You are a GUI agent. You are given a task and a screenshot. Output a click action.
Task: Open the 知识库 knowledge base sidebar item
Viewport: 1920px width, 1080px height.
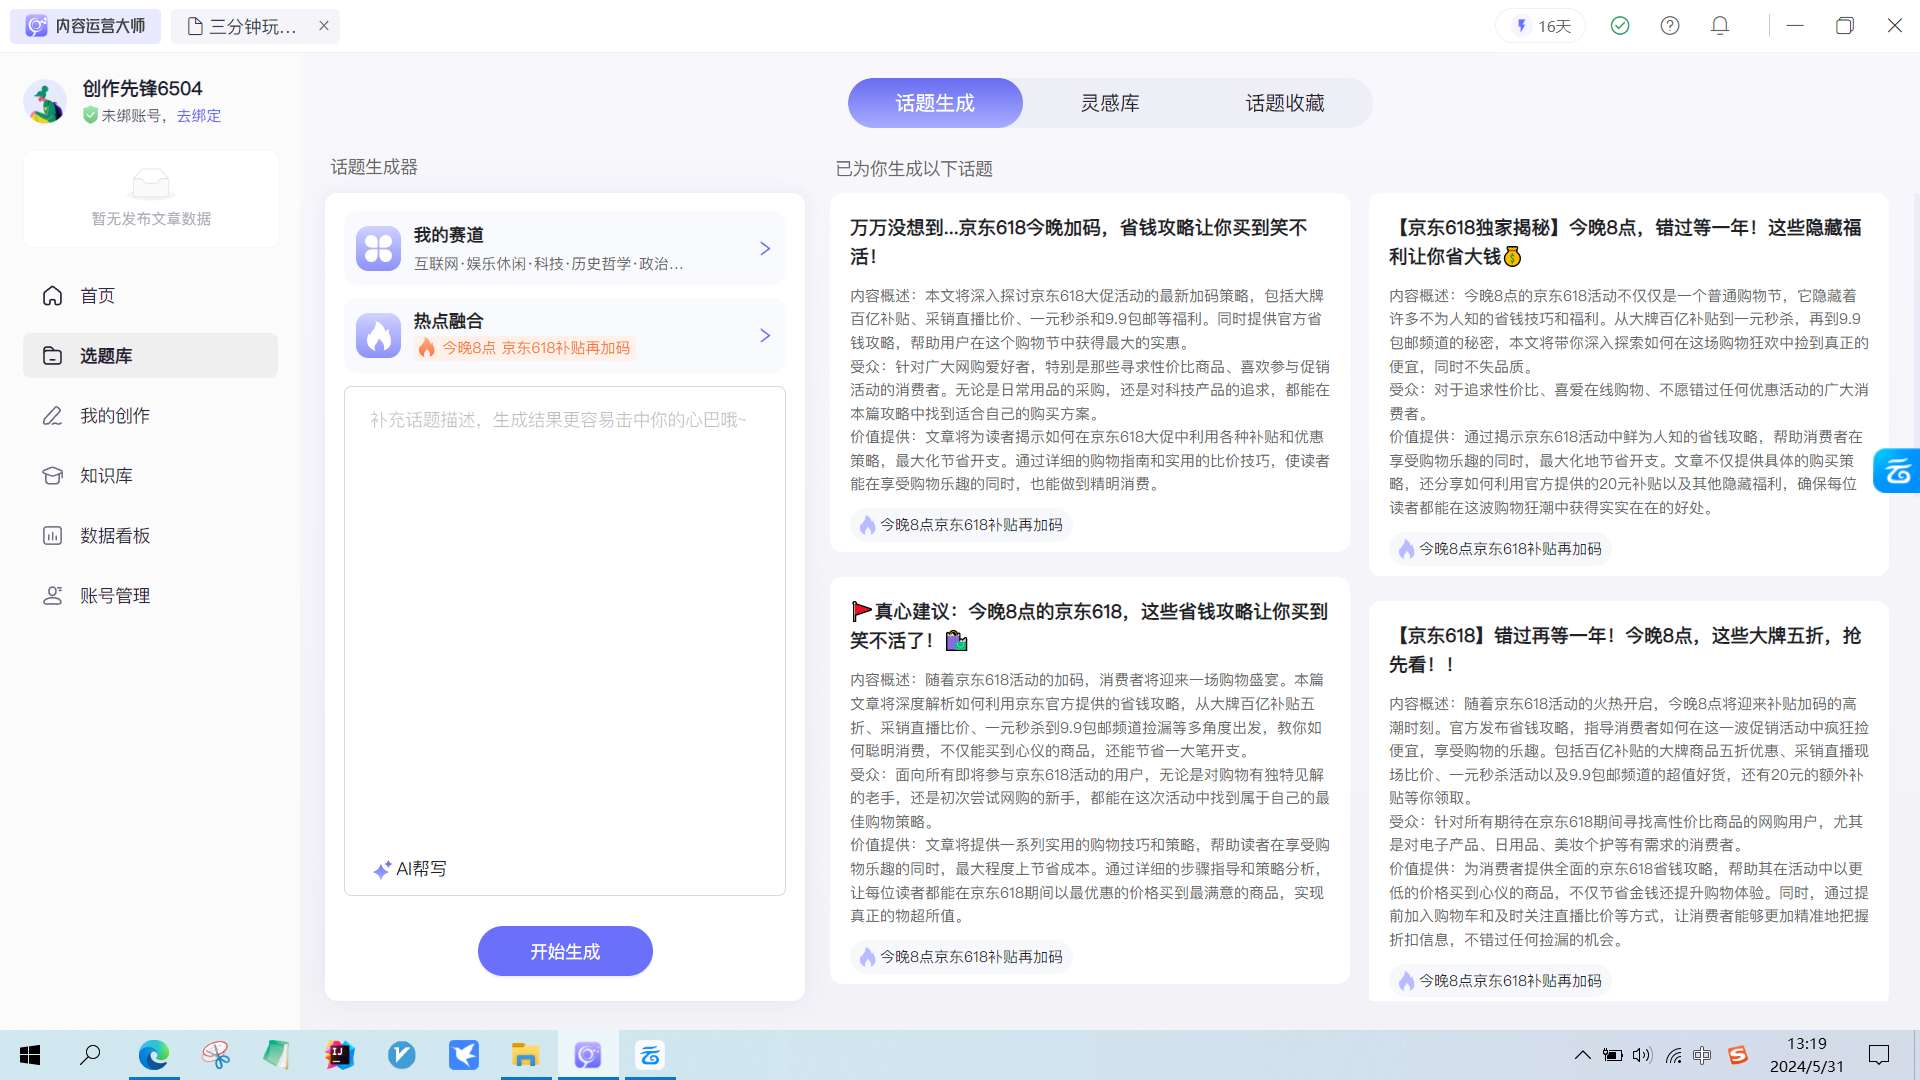tap(106, 476)
